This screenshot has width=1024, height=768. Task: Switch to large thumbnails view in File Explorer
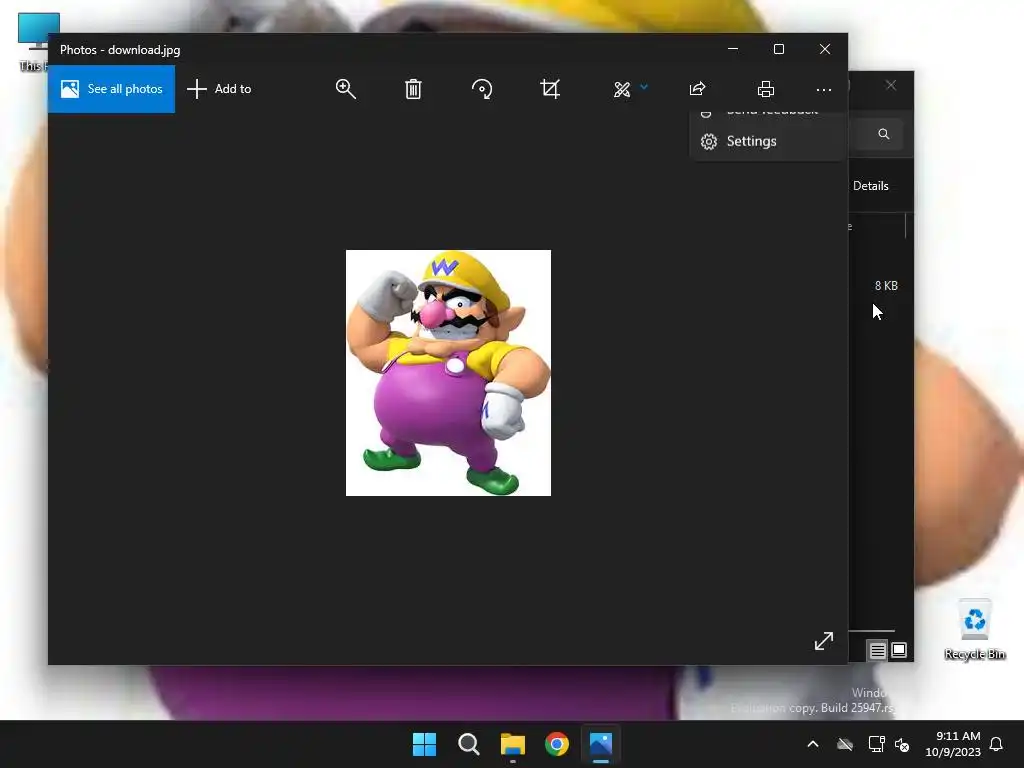tap(899, 650)
